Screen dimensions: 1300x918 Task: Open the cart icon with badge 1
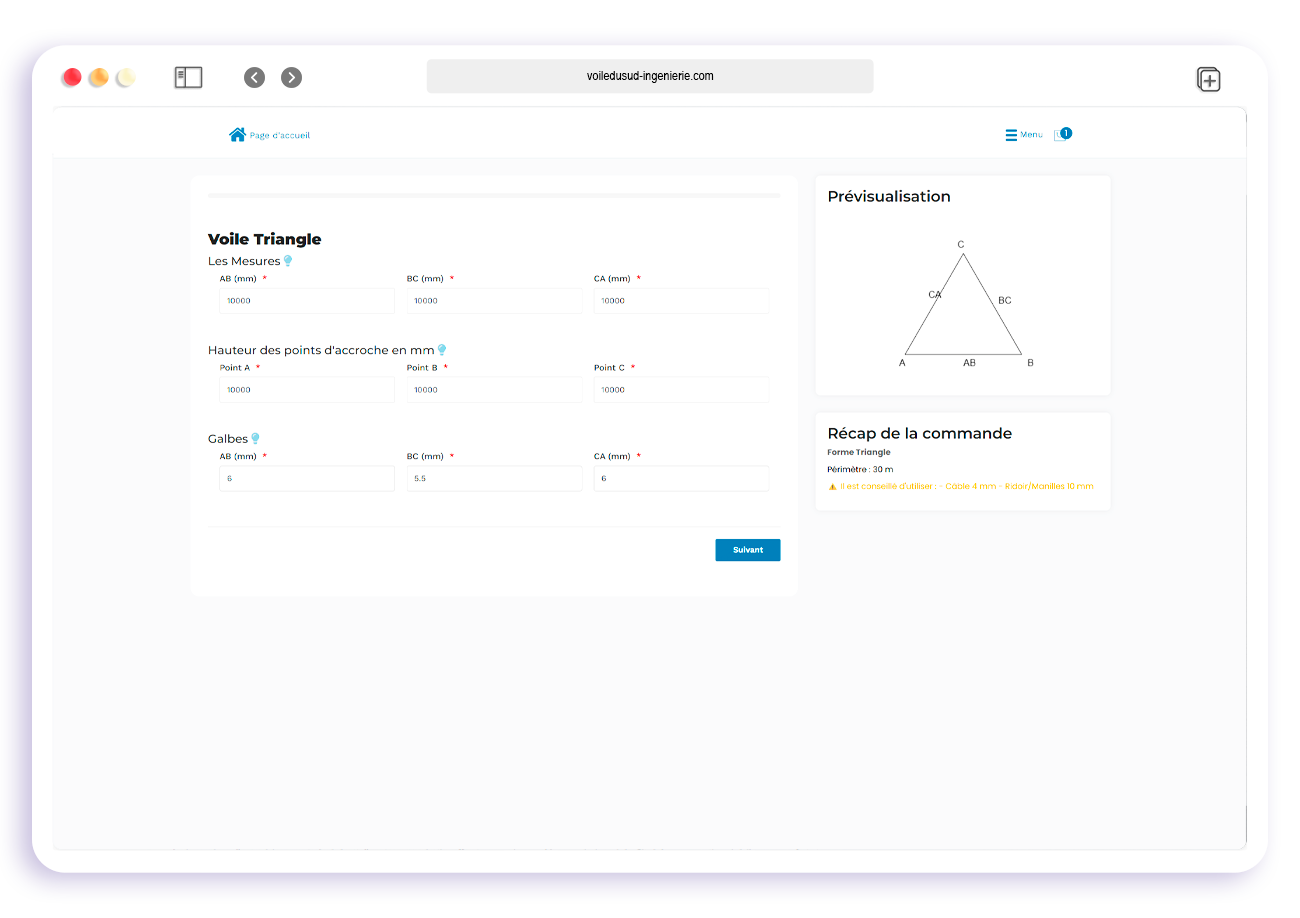pyautogui.click(x=1062, y=135)
